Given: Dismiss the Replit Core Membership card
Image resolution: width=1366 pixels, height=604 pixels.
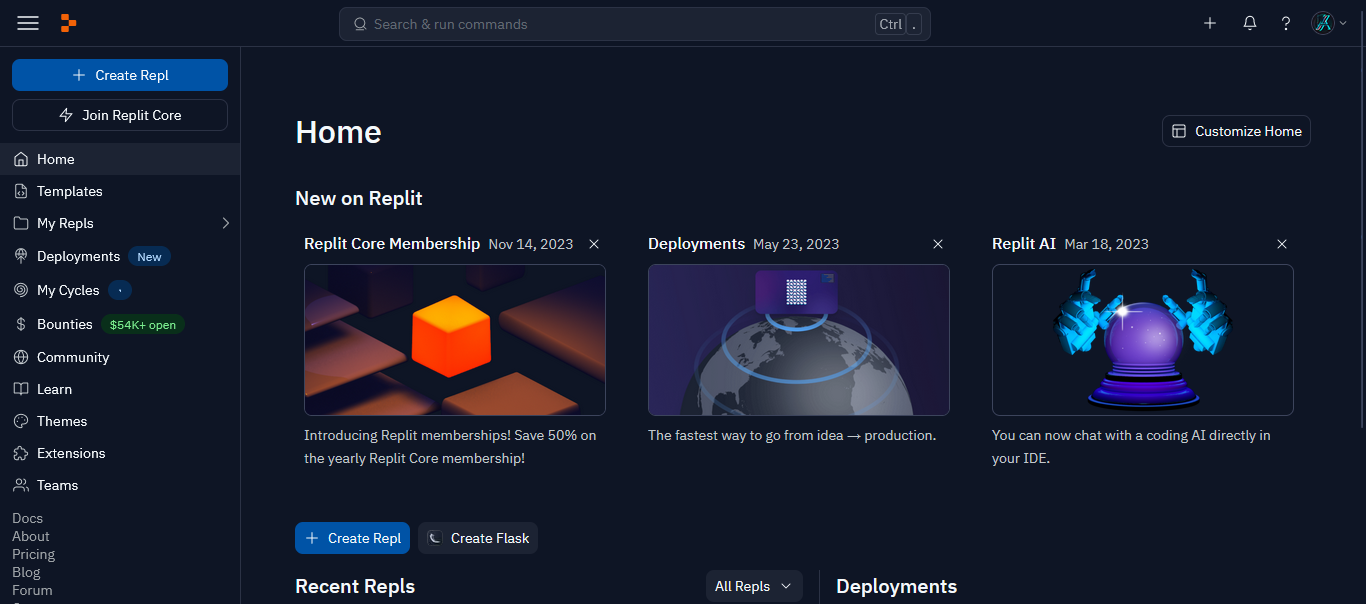Looking at the screenshot, I should tap(594, 244).
